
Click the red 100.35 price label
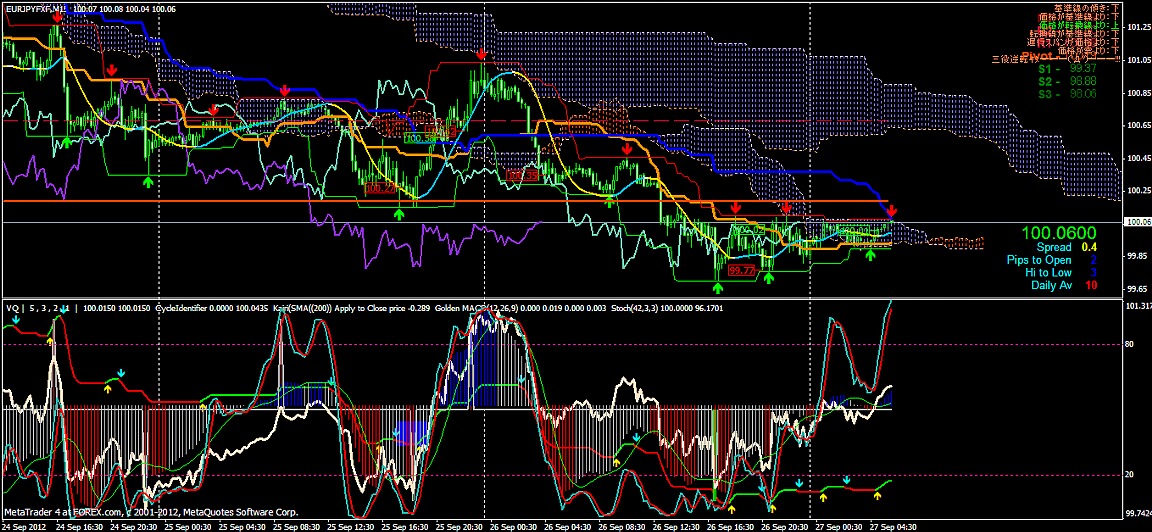[522, 175]
